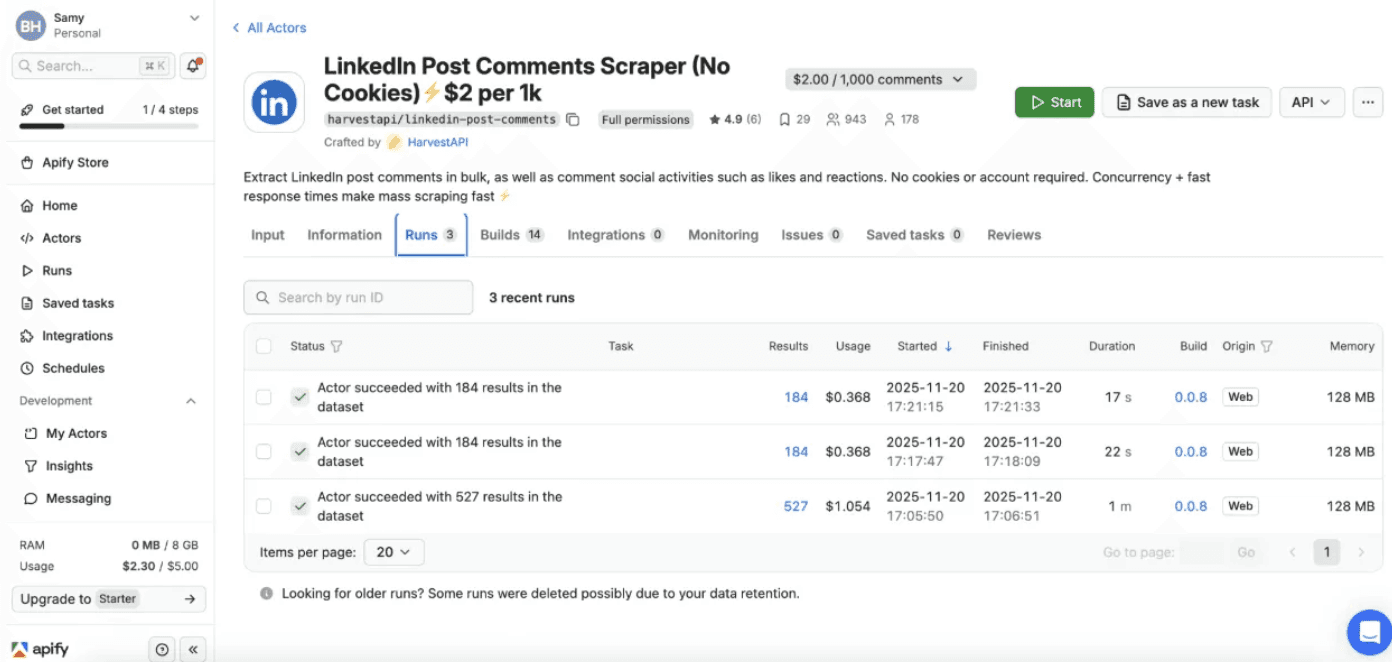The image size is (1392, 662).
Task: Sort by Started arrow icon
Action: (948, 346)
